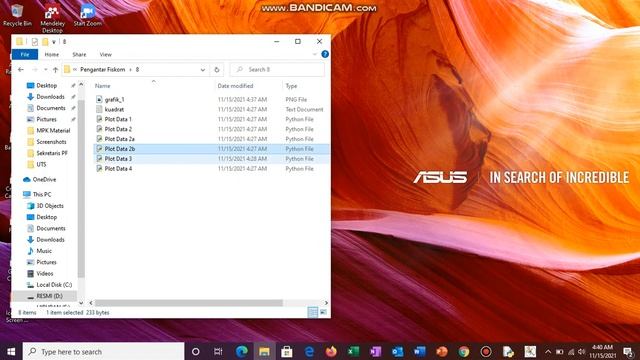Go up one folder level

click(56, 70)
